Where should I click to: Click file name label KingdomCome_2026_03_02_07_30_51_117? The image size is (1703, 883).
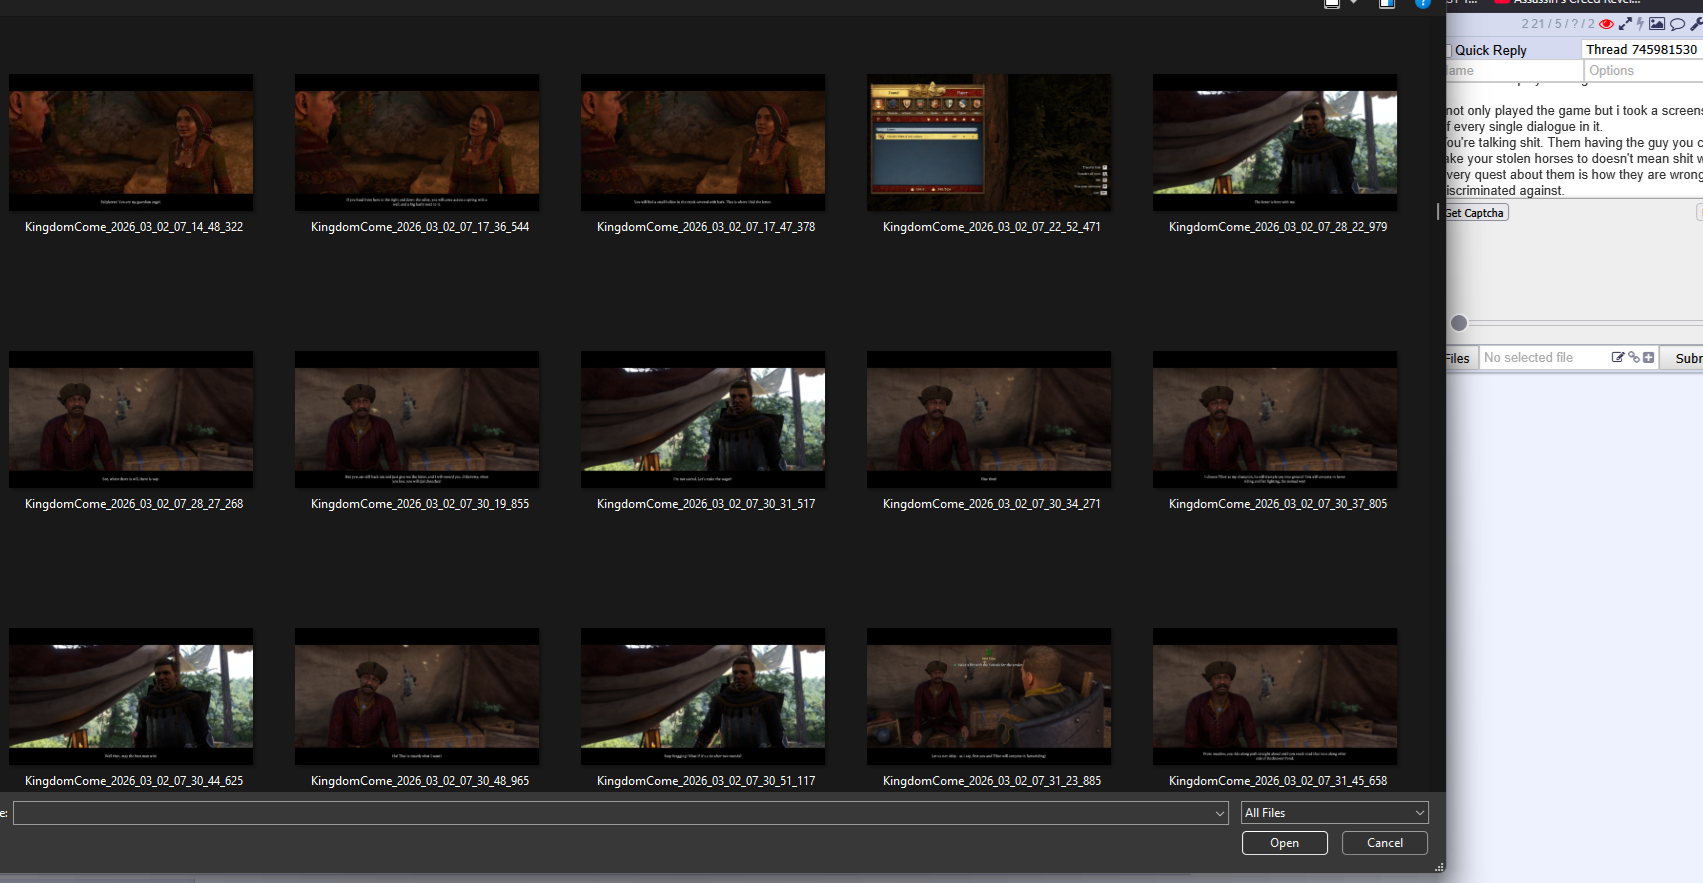(x=706, y=781)
